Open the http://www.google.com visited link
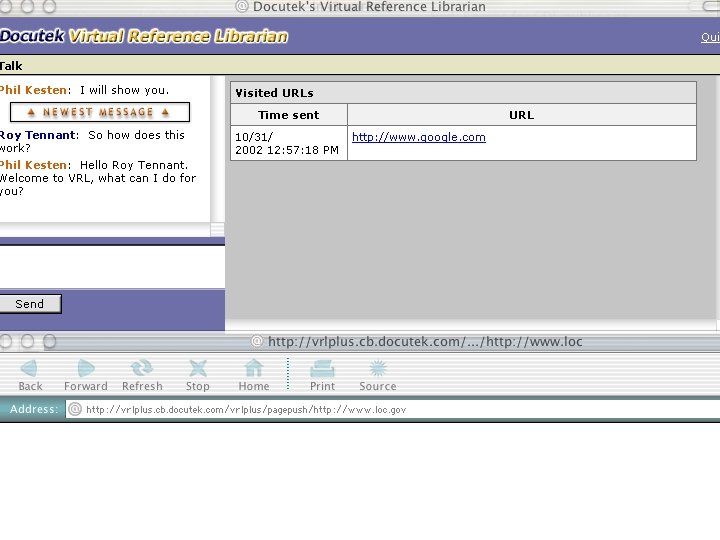This screenshot has width=720, height=540. [x=419, y=137]
